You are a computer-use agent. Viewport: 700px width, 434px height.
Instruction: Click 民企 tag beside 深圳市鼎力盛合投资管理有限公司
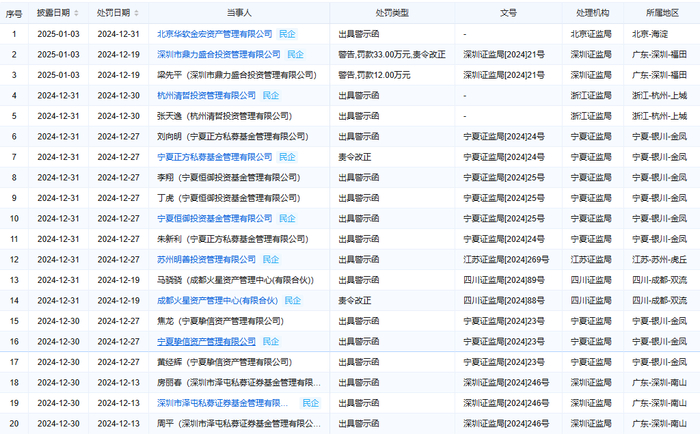pyautogui.click(x=295, y=54)
